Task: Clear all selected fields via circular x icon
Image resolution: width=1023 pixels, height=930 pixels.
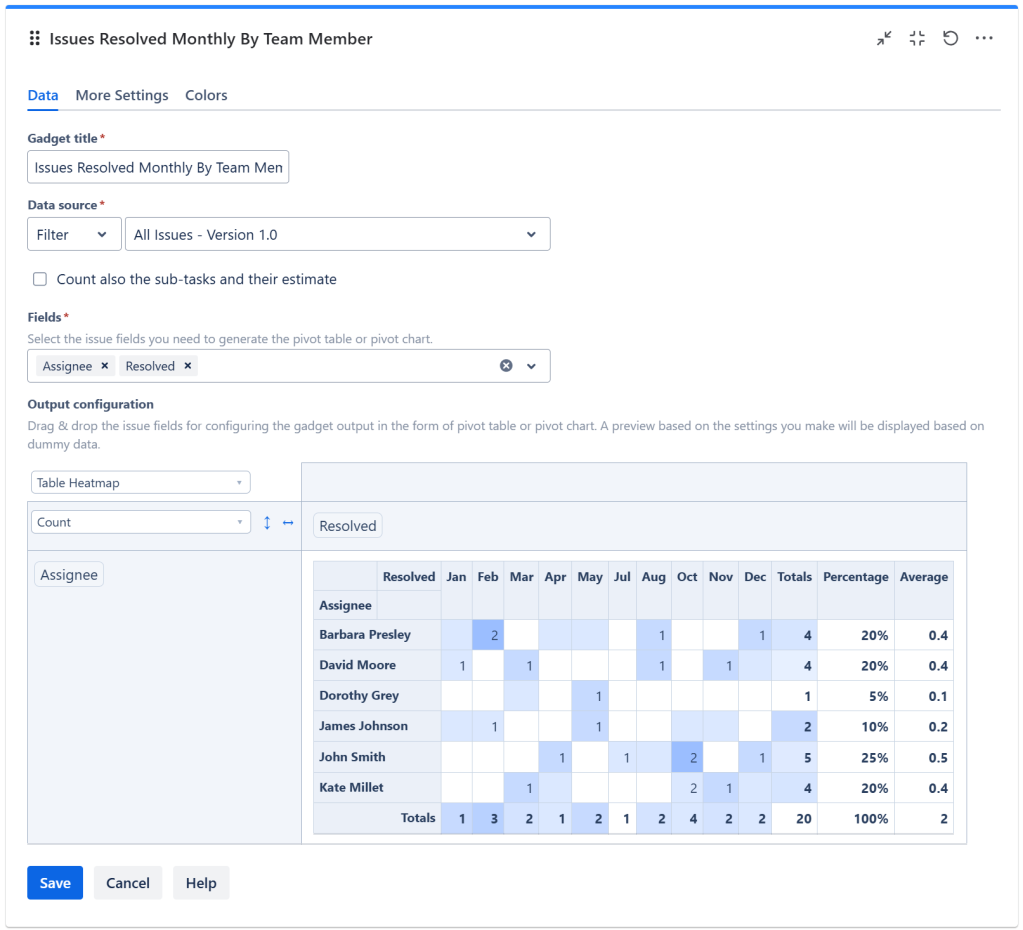Action: 506,366
